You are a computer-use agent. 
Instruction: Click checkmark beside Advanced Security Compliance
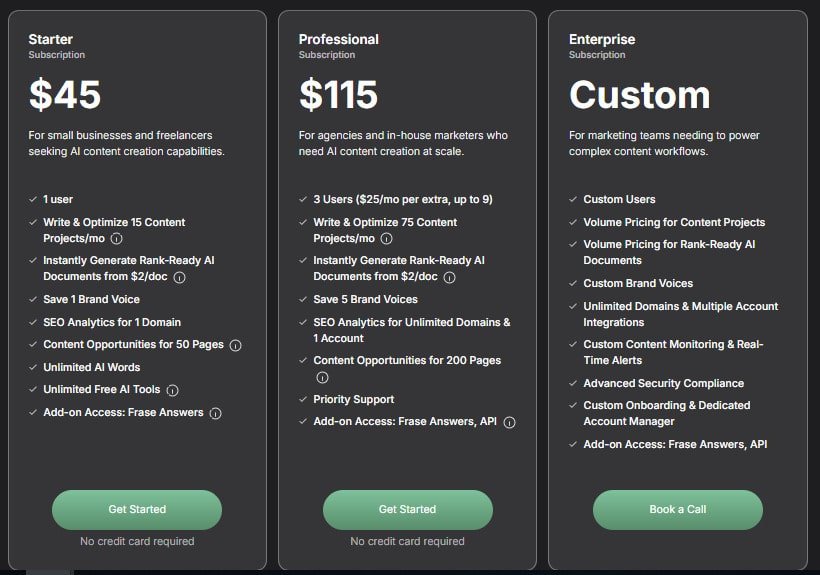[x=573, y=383]
